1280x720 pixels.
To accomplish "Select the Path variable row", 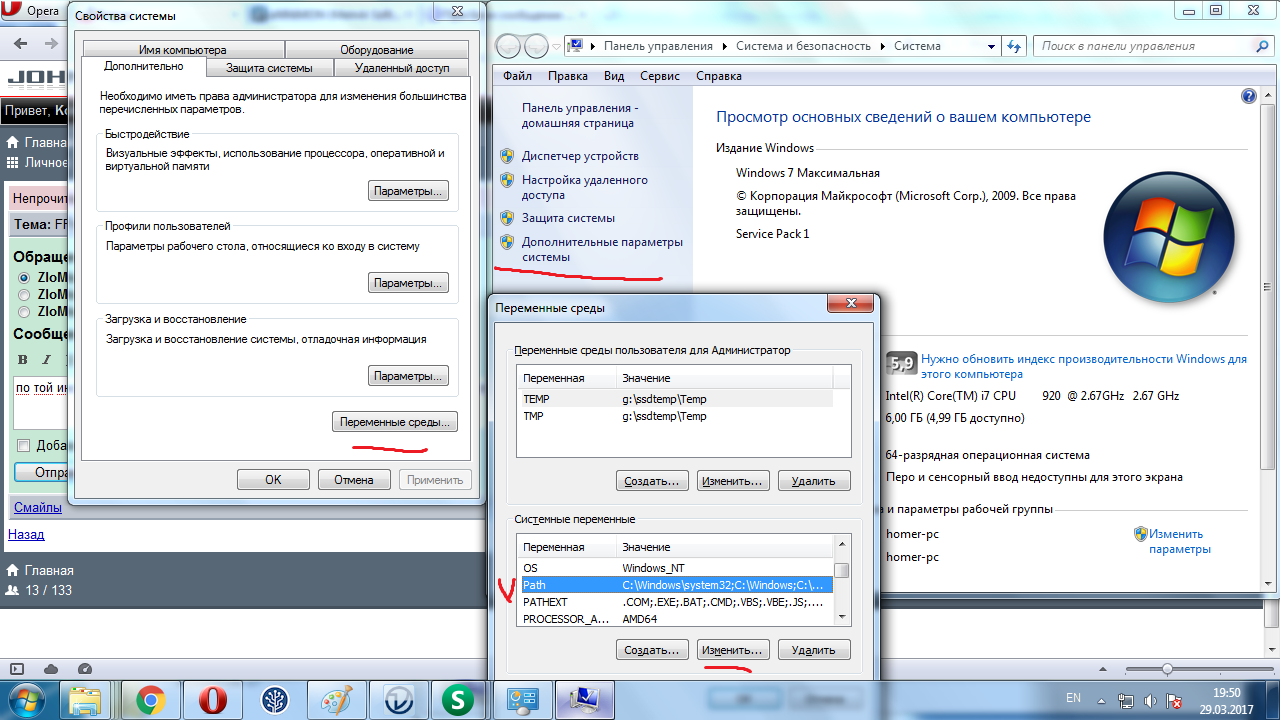I will pyautogui.click(x=676, y=585).
